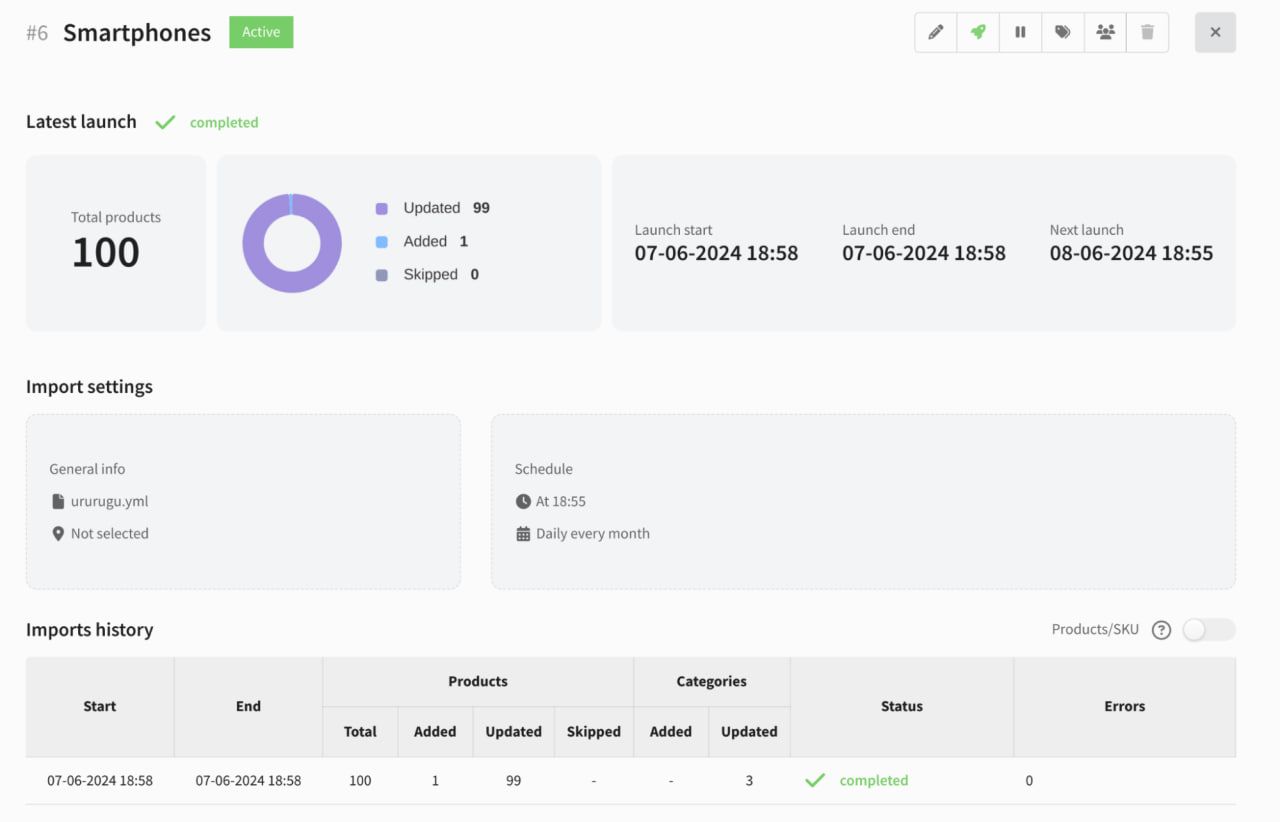Click 'Daily every month' schedule text

(593, 534)
